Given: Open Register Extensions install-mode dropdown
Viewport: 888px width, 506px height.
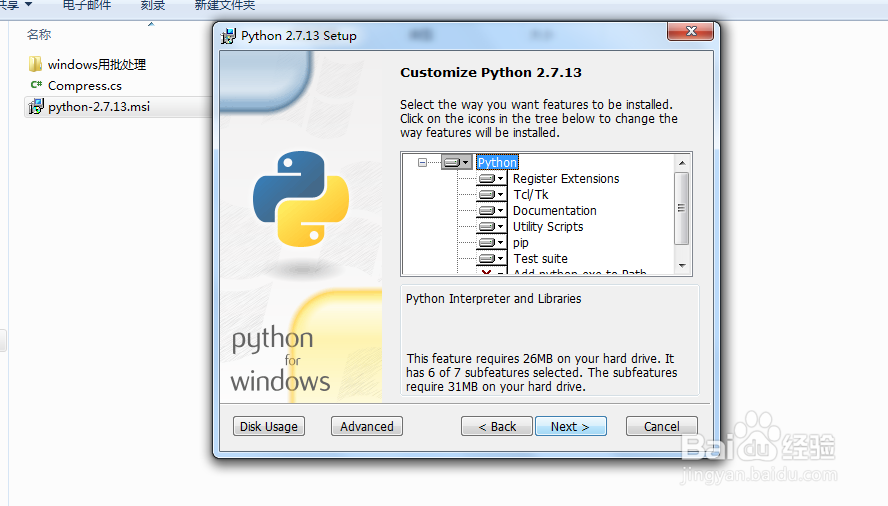Looking at the screenshot, I should tap(491, 178).
